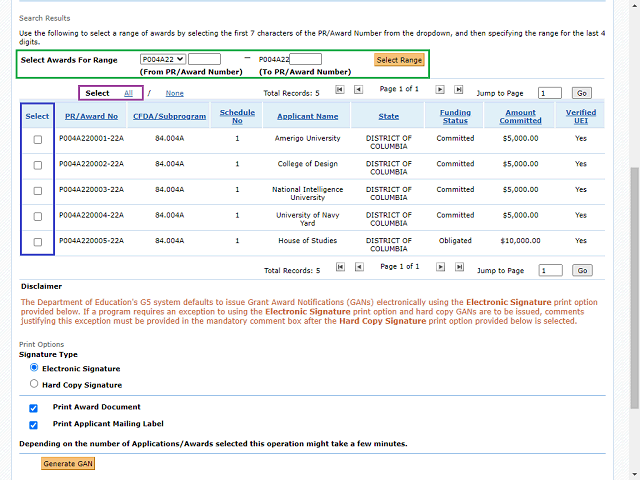Click the Select All link
The width and height of the screenshot is (640, 480).
(127, 93)
